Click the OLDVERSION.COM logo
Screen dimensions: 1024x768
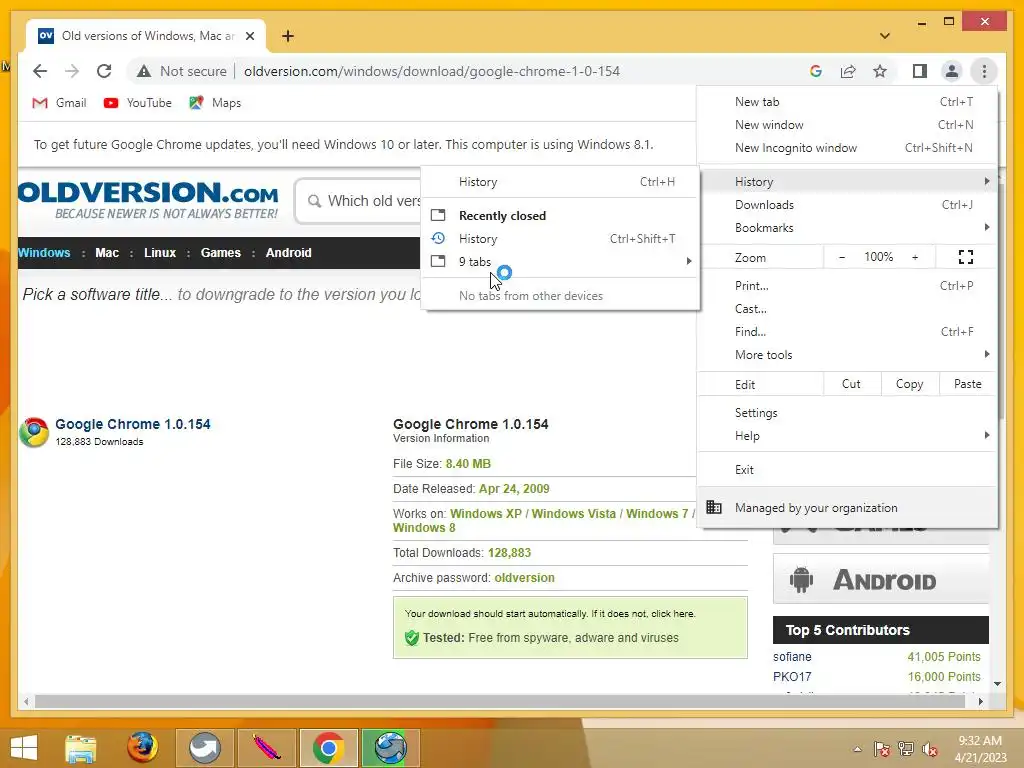coord(148,200)
